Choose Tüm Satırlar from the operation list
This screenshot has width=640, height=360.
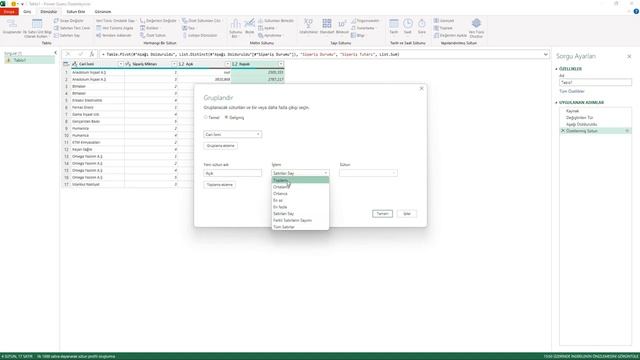[300, 227]
